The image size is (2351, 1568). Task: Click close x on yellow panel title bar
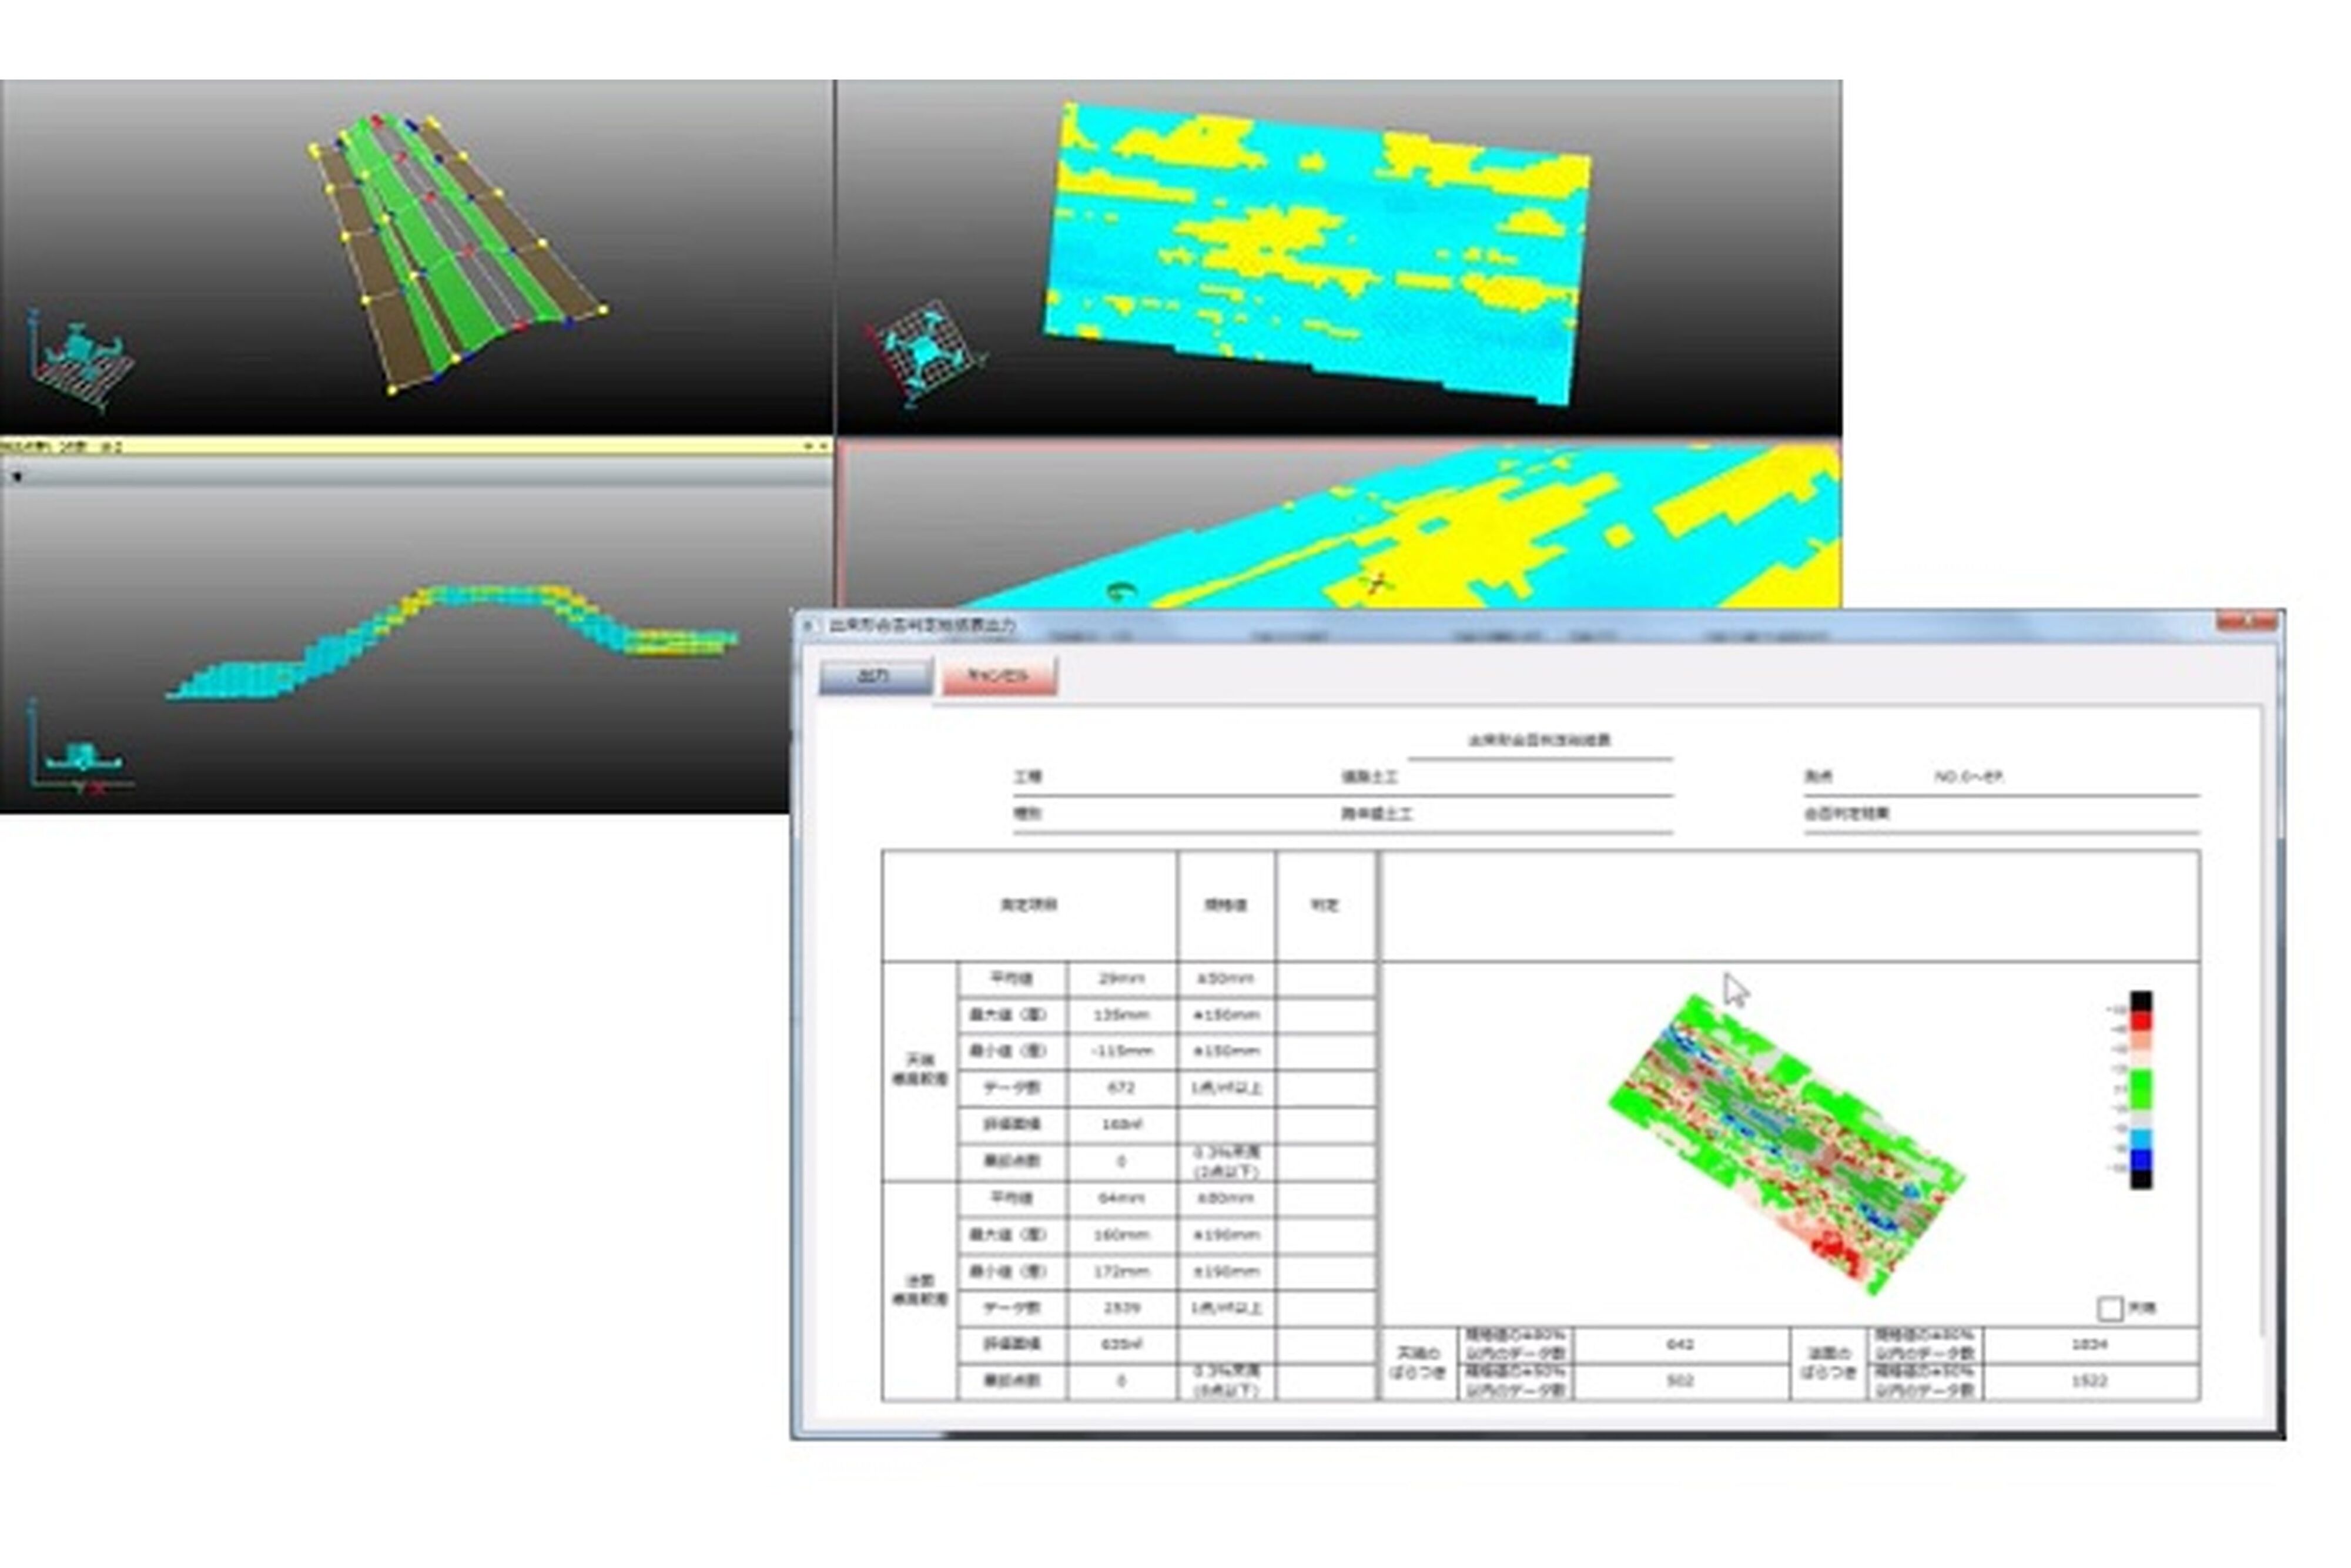pos(823,447)
